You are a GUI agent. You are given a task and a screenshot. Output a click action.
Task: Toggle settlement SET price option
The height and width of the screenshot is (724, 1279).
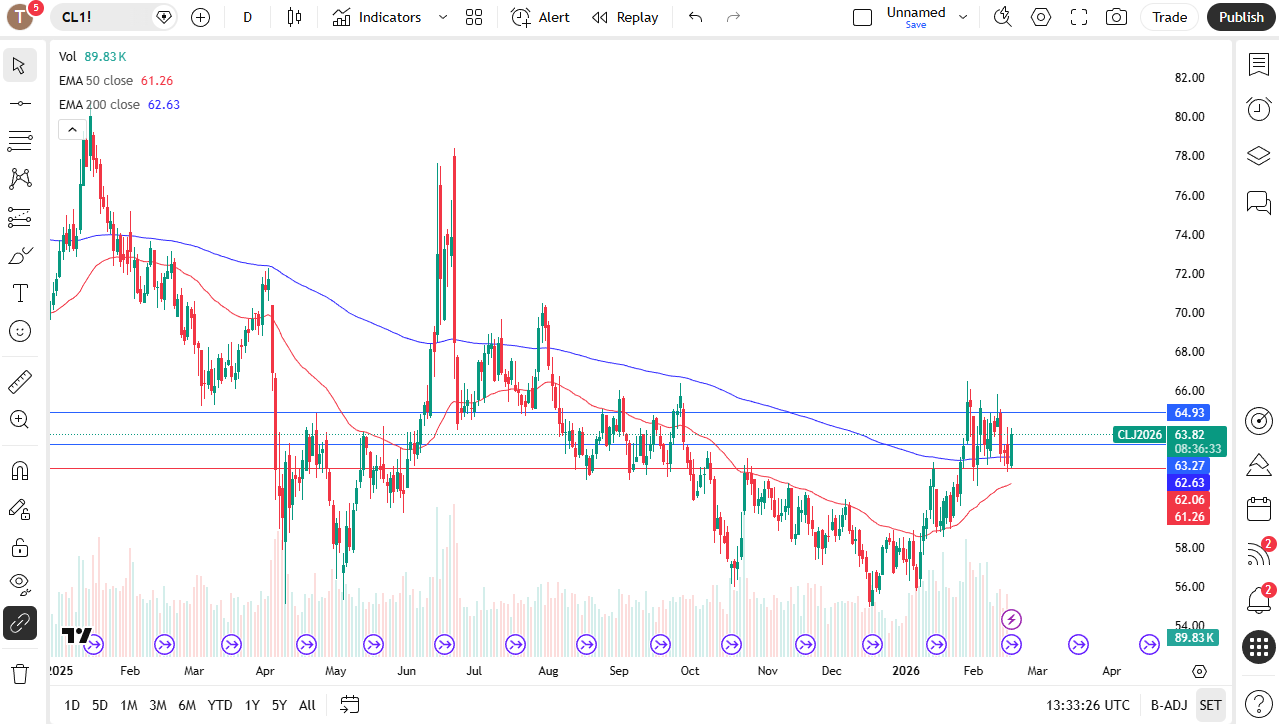coord(1210,705)
